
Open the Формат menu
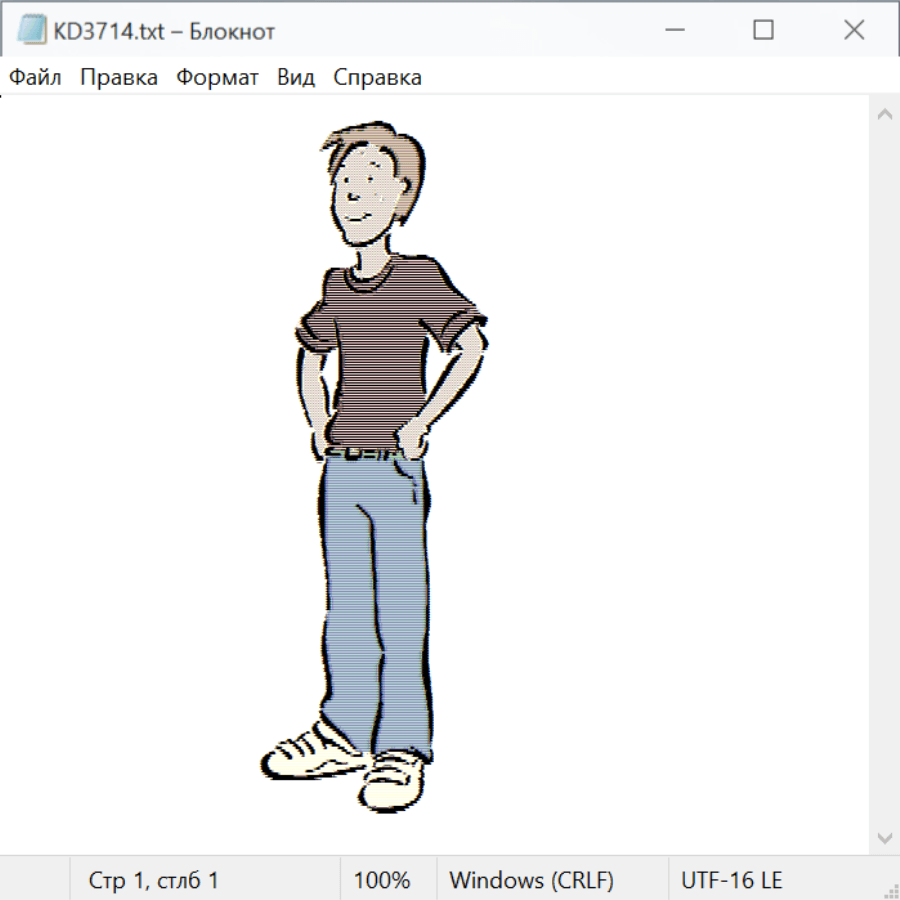click(217, 78)
